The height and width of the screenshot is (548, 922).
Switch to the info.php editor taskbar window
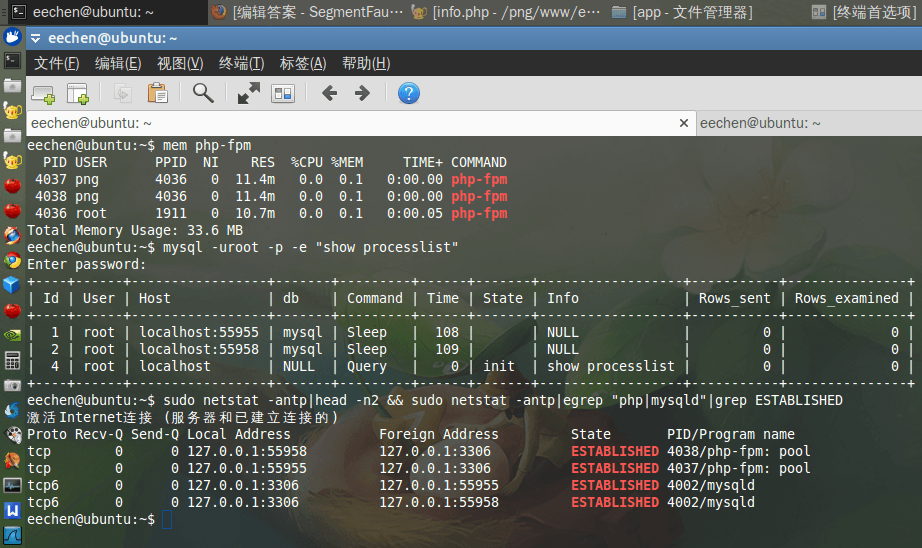507,12
